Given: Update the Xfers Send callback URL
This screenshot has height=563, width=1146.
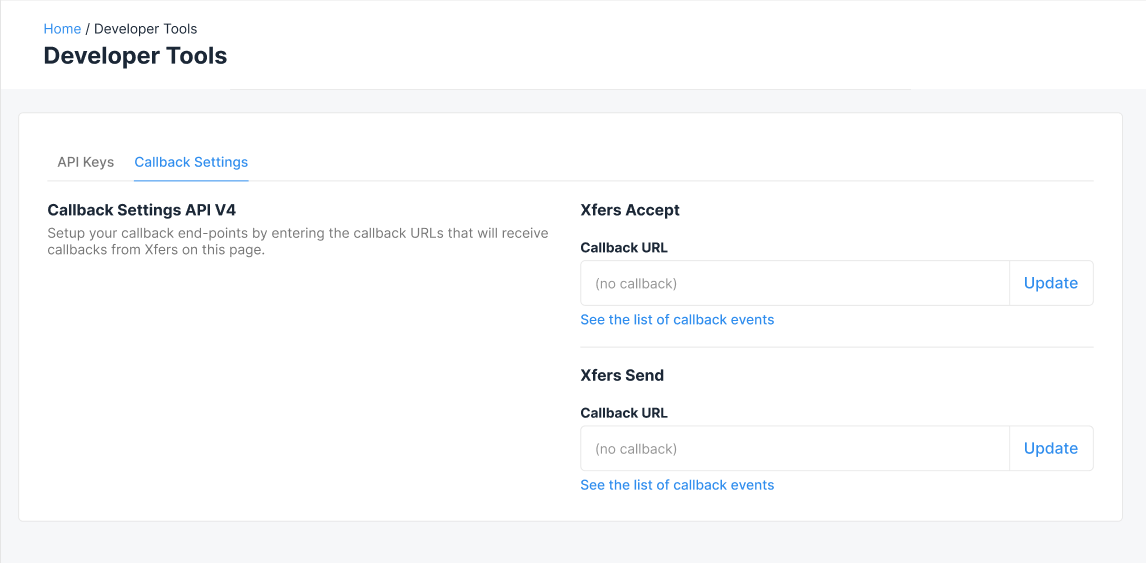Looking at the screenshot, I should coord(1051,448).
